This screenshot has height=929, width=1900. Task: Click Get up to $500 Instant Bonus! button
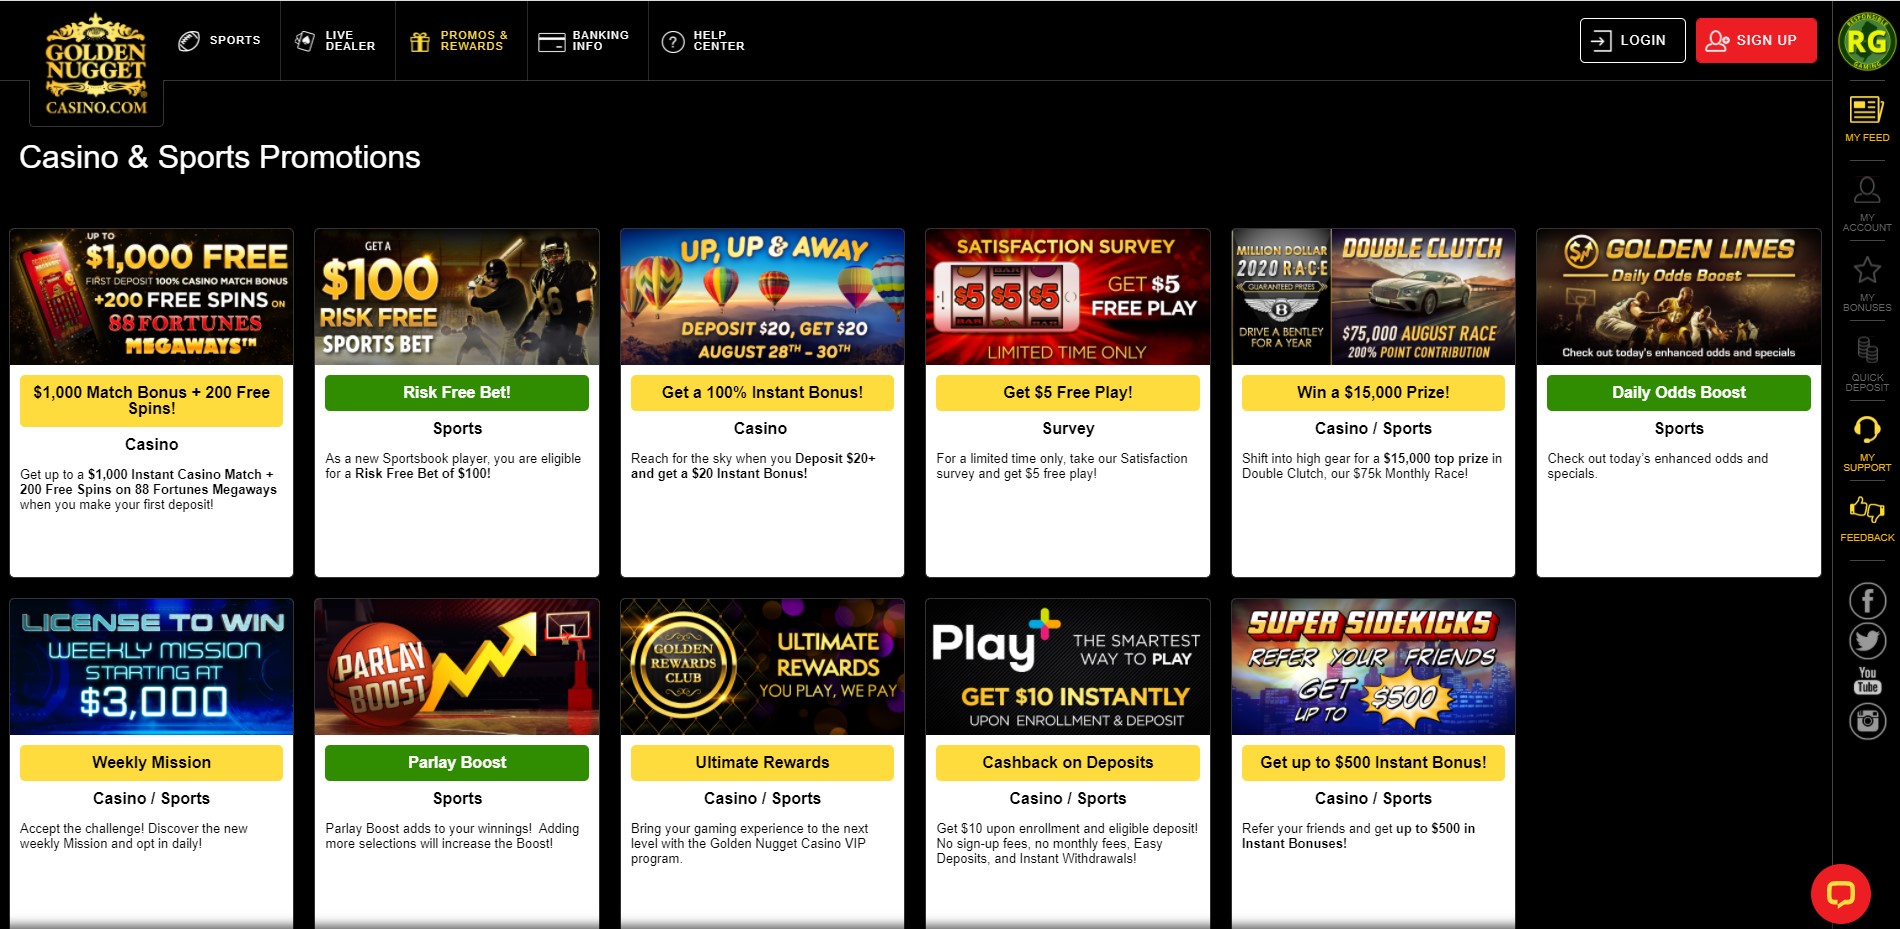point(1373,762)
